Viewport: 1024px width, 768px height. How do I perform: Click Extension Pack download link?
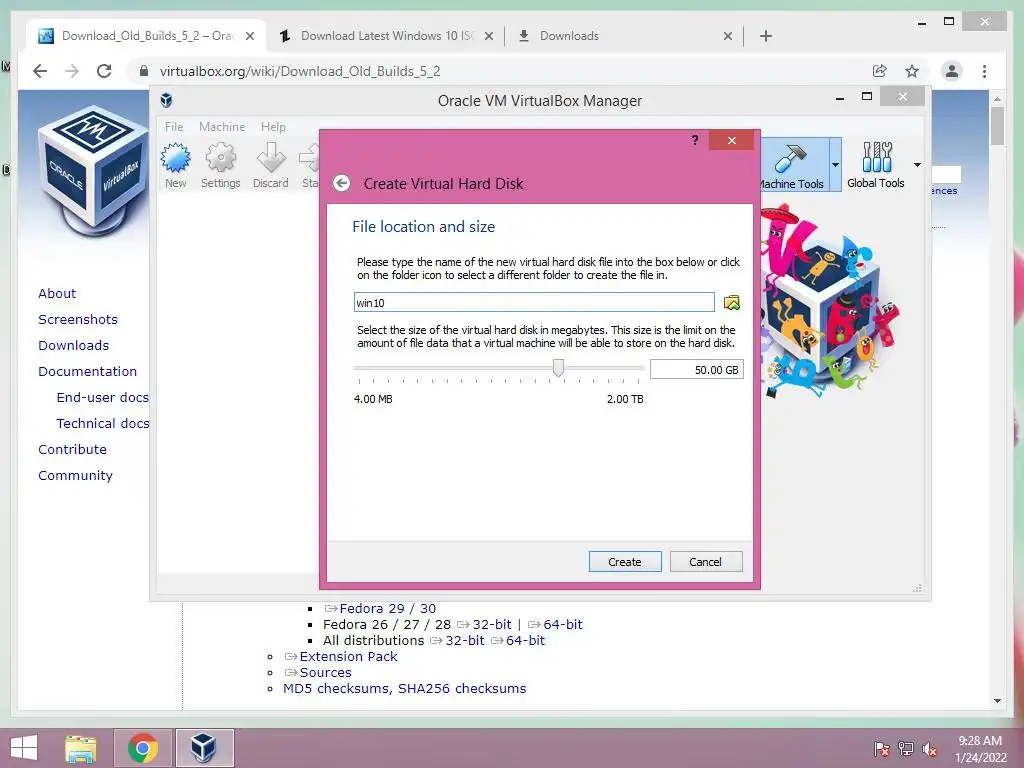click(x=348, y=656)
